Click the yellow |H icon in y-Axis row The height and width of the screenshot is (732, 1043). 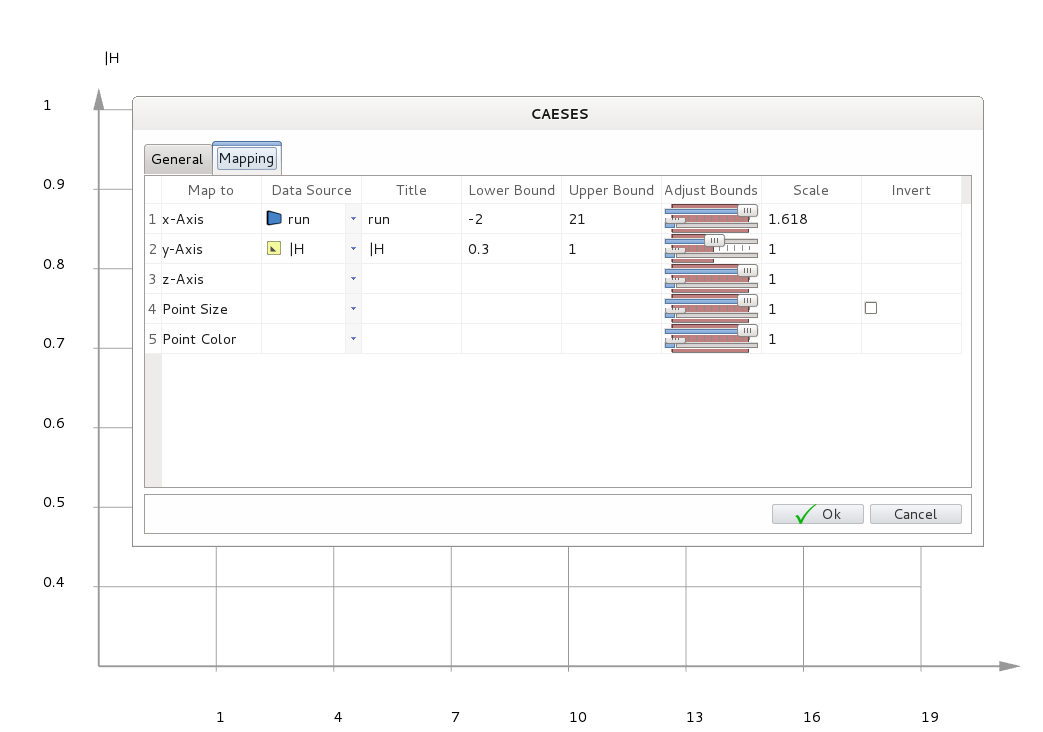(x=274, y=248)
